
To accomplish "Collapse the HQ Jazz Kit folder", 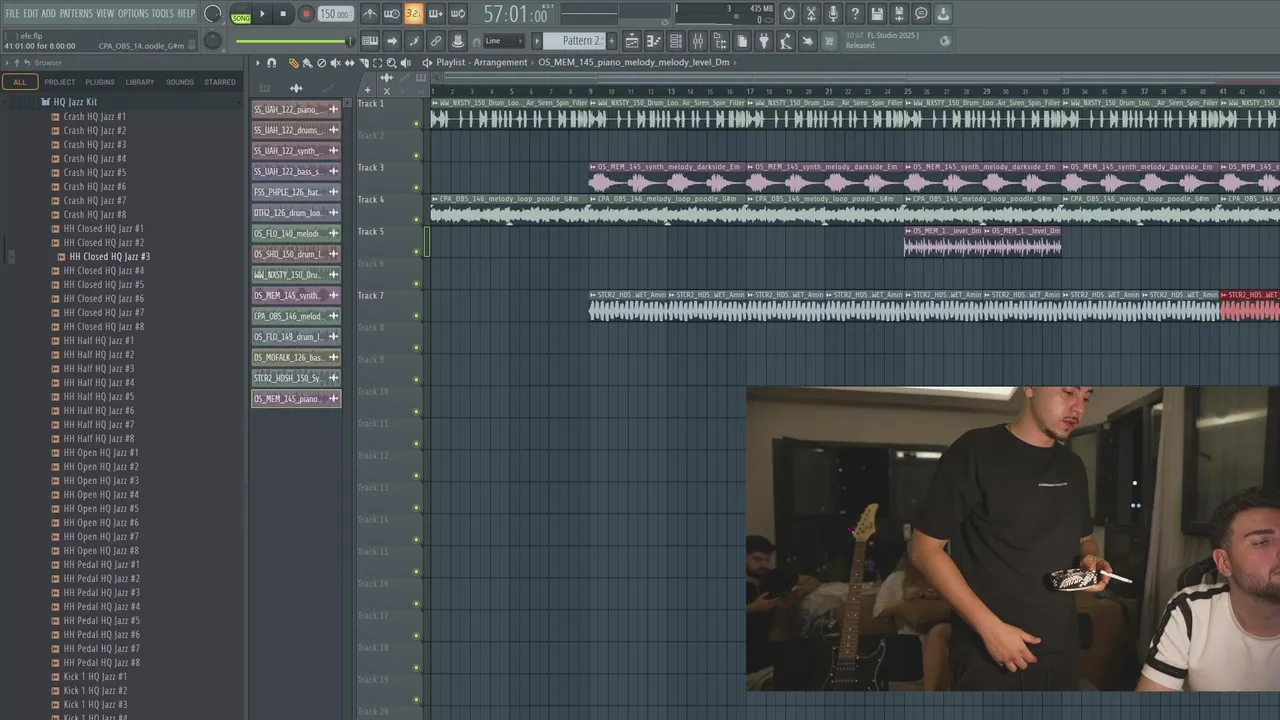I will pyautogui.click(x=75, y=102).
